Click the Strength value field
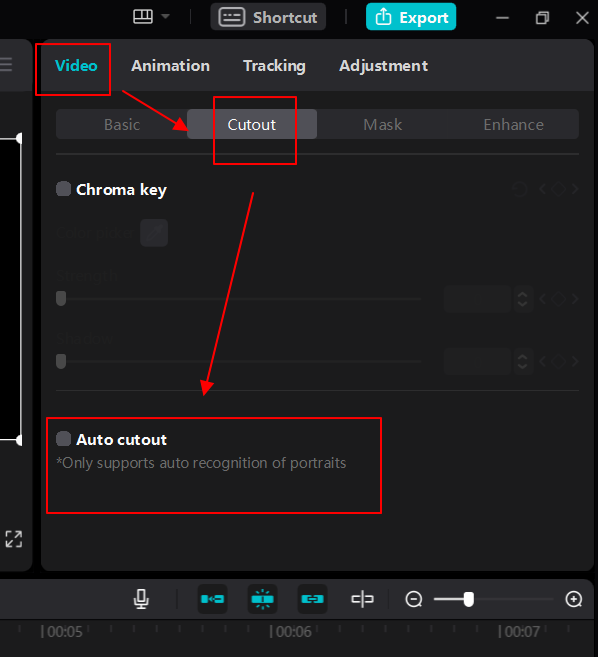 click(x=478, y=299)
